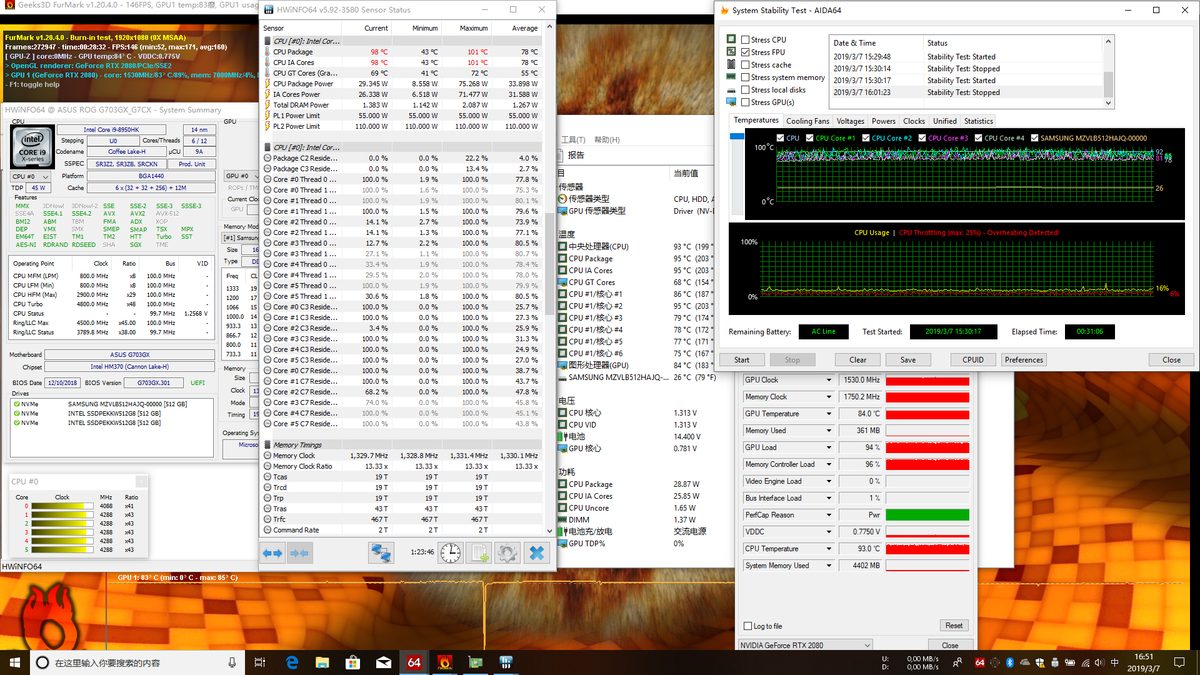
Task: Click the network remote monitoring icon in HWiNFO
Action: [381, 552]
